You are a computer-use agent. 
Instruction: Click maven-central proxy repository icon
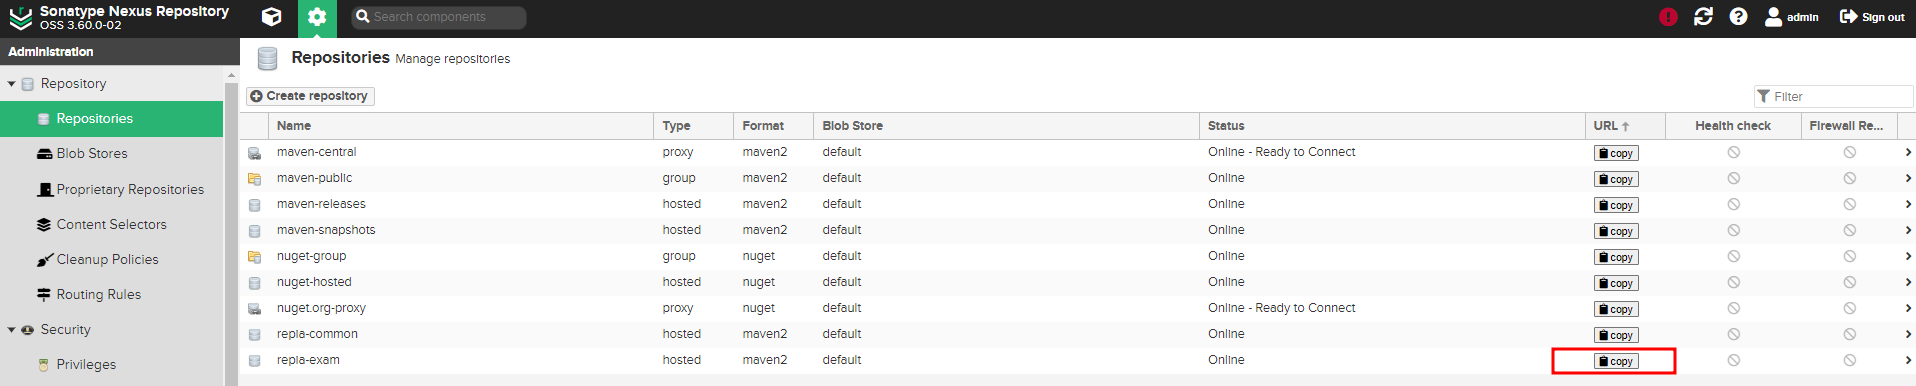pyautogui.click(x=254, y=153)
